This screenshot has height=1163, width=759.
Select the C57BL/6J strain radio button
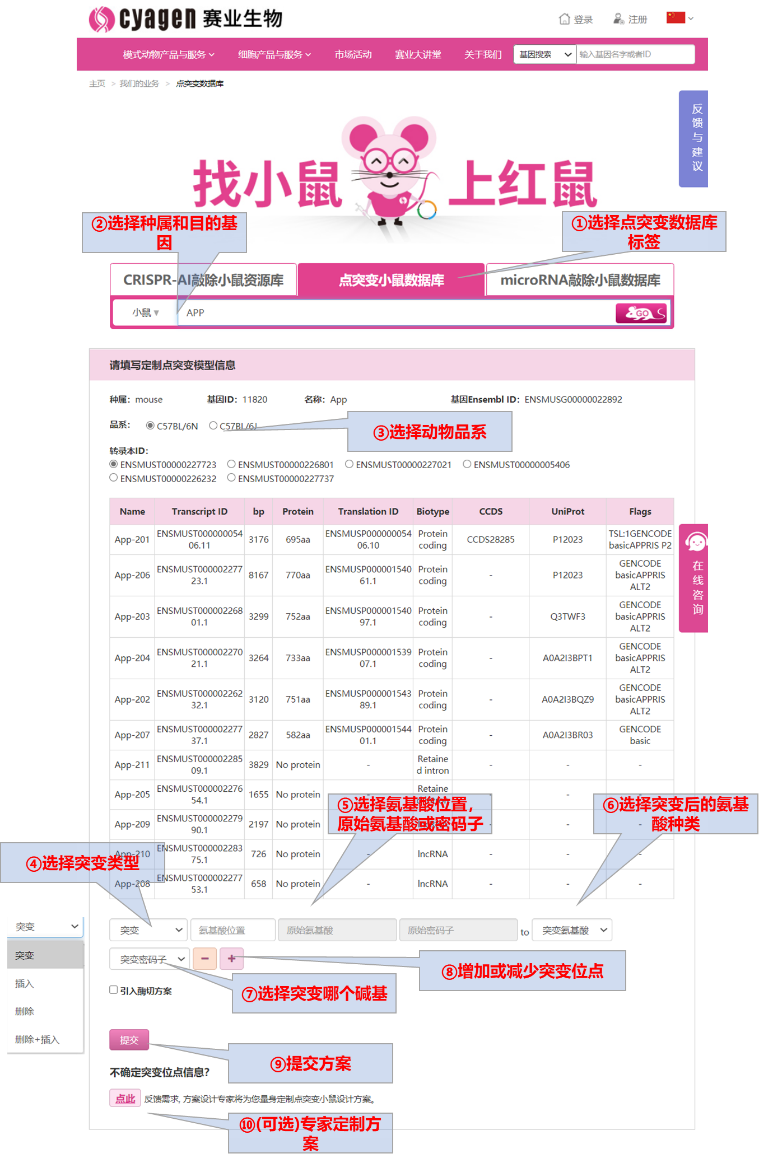coord(214,426)
